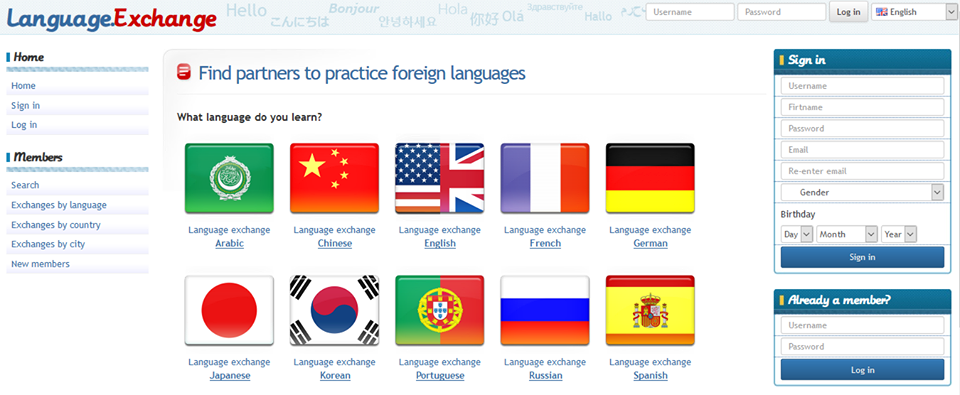This screenshot has height=395, width=960.
Task: Follow the French language exchange link
Action: (545, 243)
